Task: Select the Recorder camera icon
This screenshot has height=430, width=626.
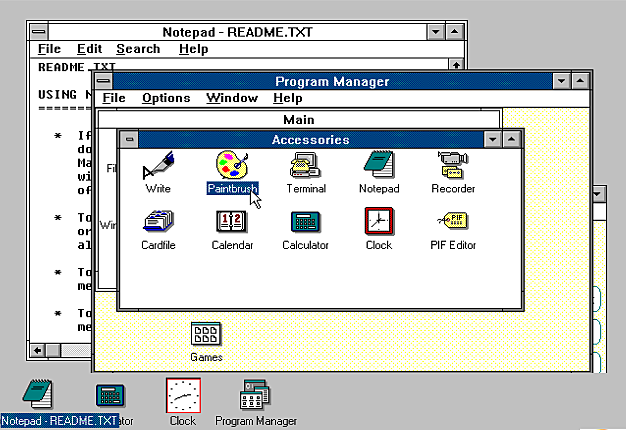Action: (x=453, y=164)
